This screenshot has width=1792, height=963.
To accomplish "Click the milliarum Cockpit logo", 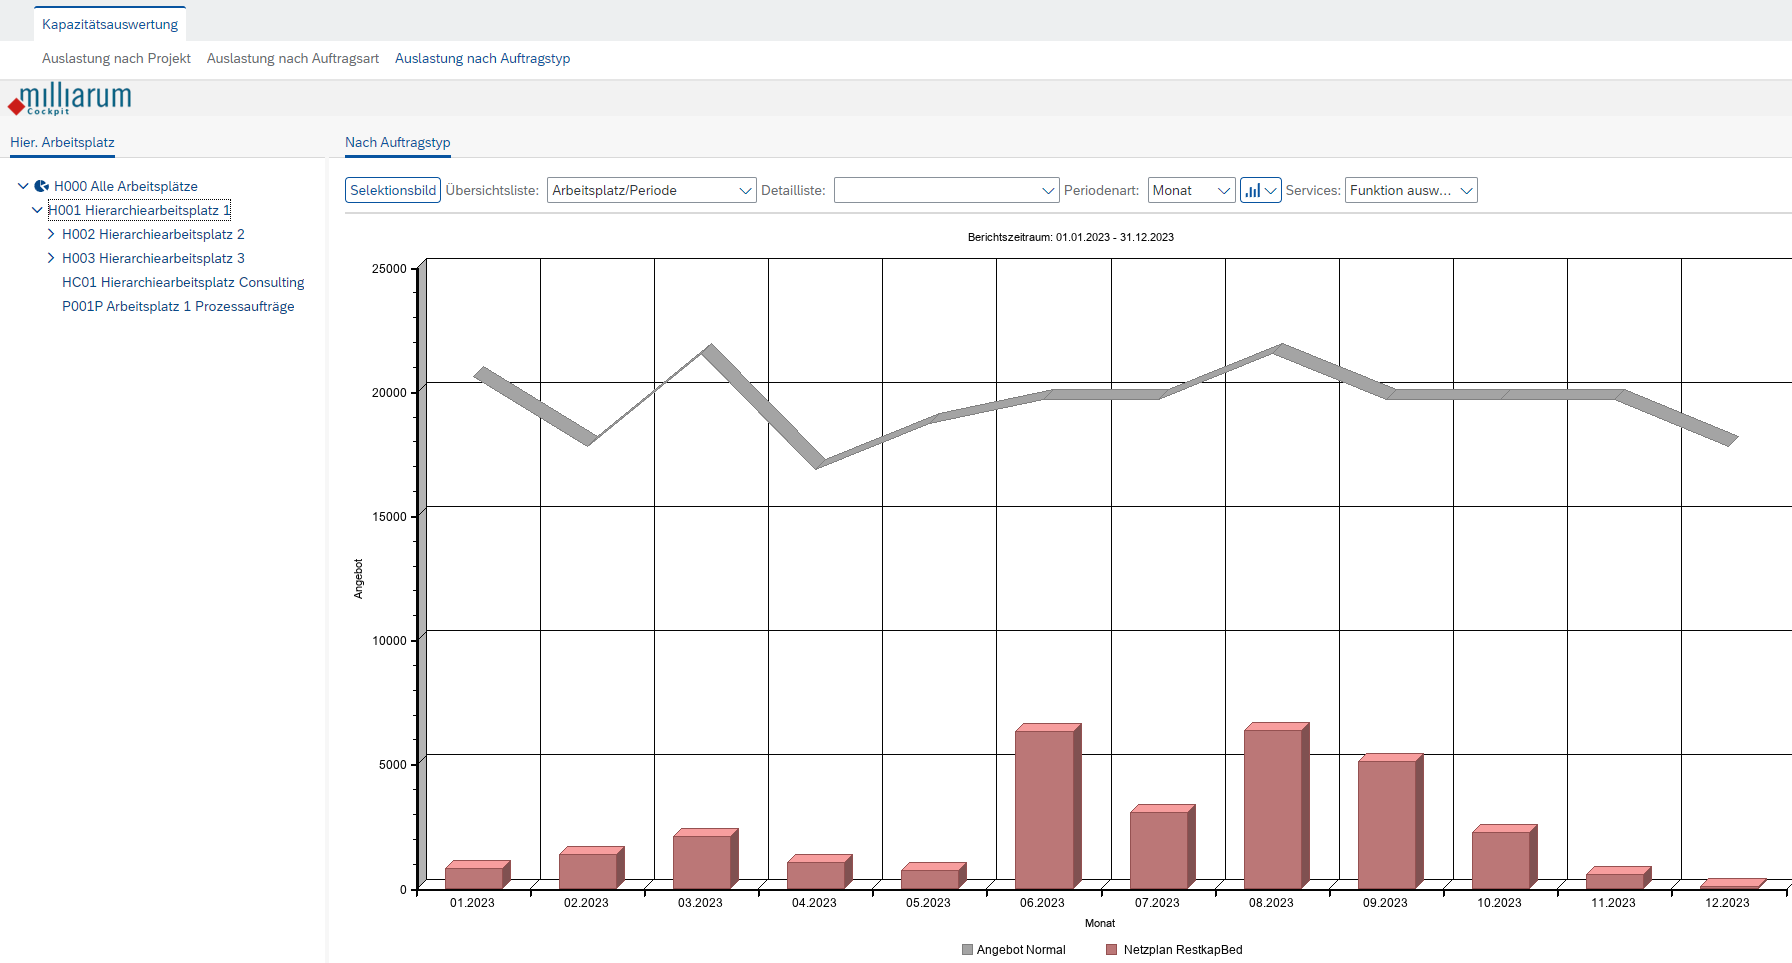I will click(x=70, y=99).
